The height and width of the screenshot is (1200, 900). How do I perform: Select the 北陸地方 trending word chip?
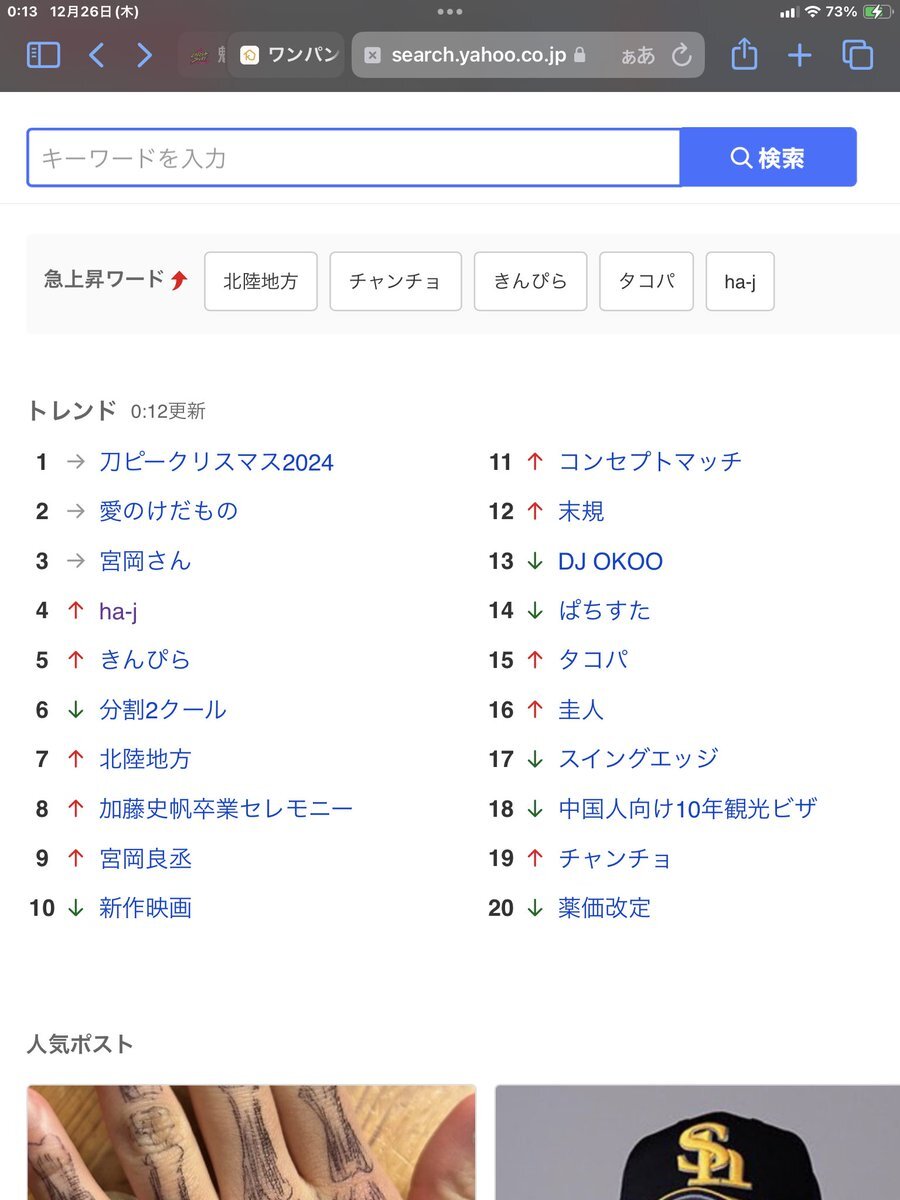coord(261,281)
